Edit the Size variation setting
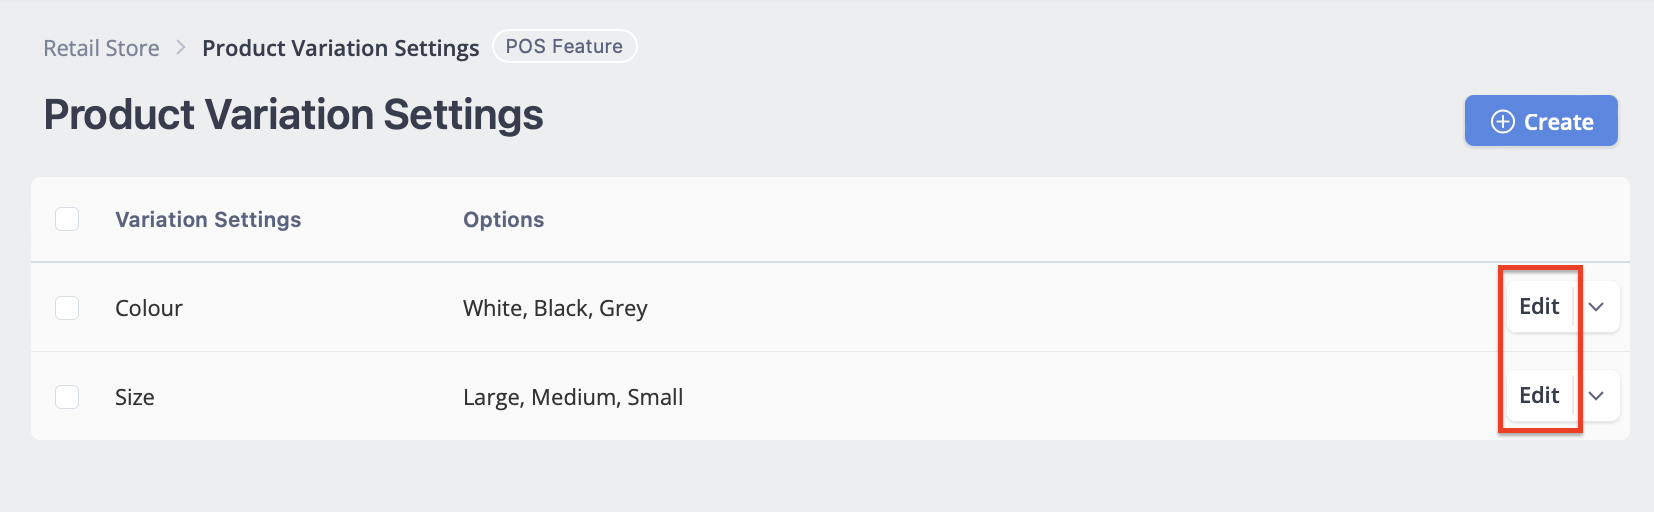1654x512 pixels. coord(1540,396)
